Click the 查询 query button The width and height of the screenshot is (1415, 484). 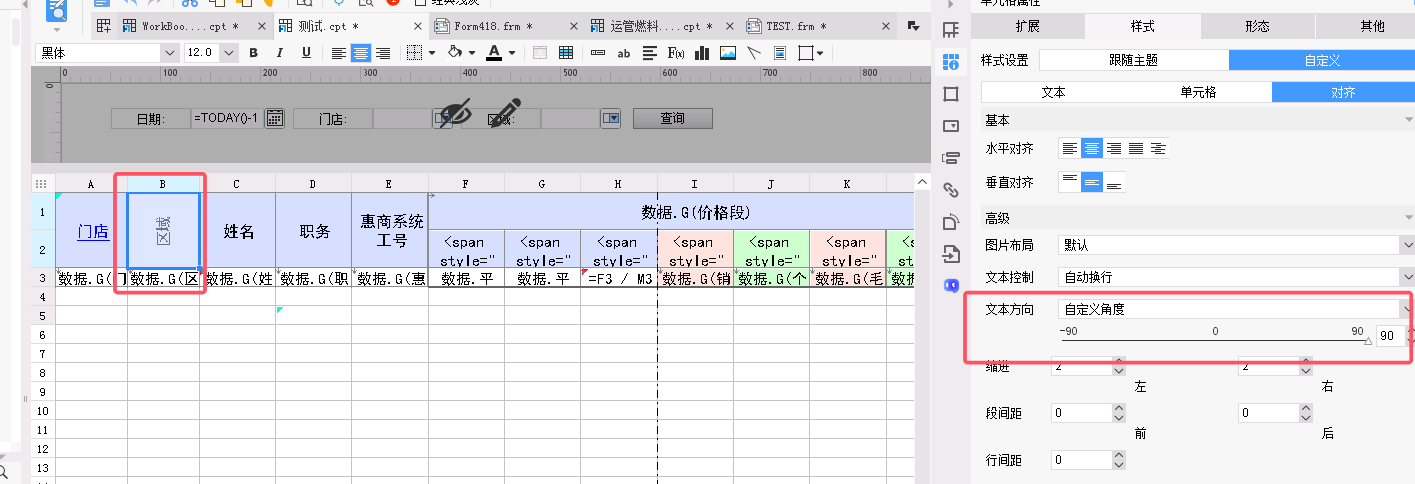pos(672,119)
